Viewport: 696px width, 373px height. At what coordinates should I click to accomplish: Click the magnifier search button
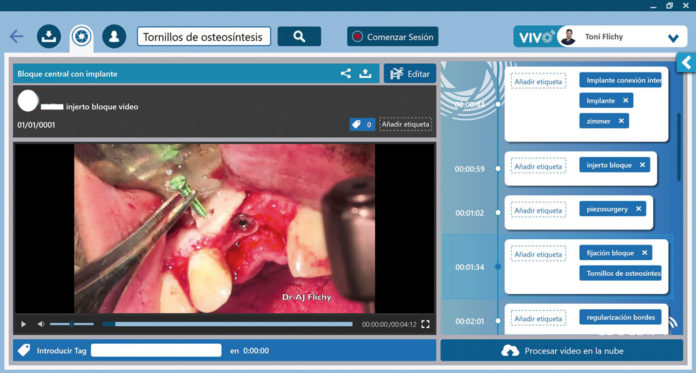pos(299,36)
